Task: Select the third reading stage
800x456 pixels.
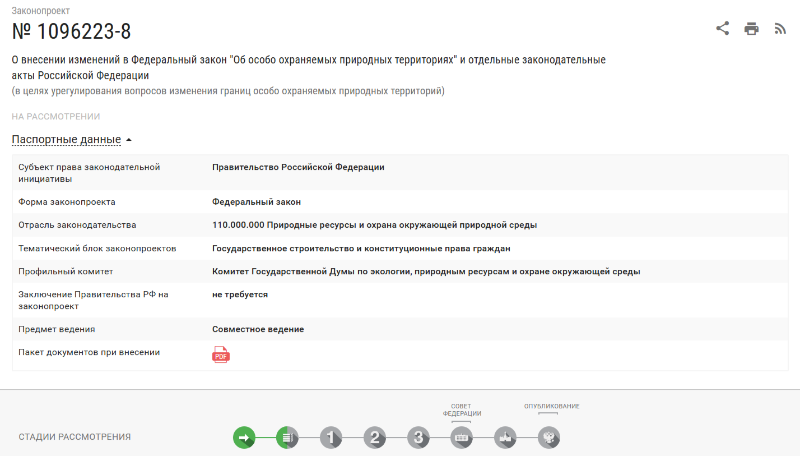Action: pyautogui.click(x=418, y=437)
